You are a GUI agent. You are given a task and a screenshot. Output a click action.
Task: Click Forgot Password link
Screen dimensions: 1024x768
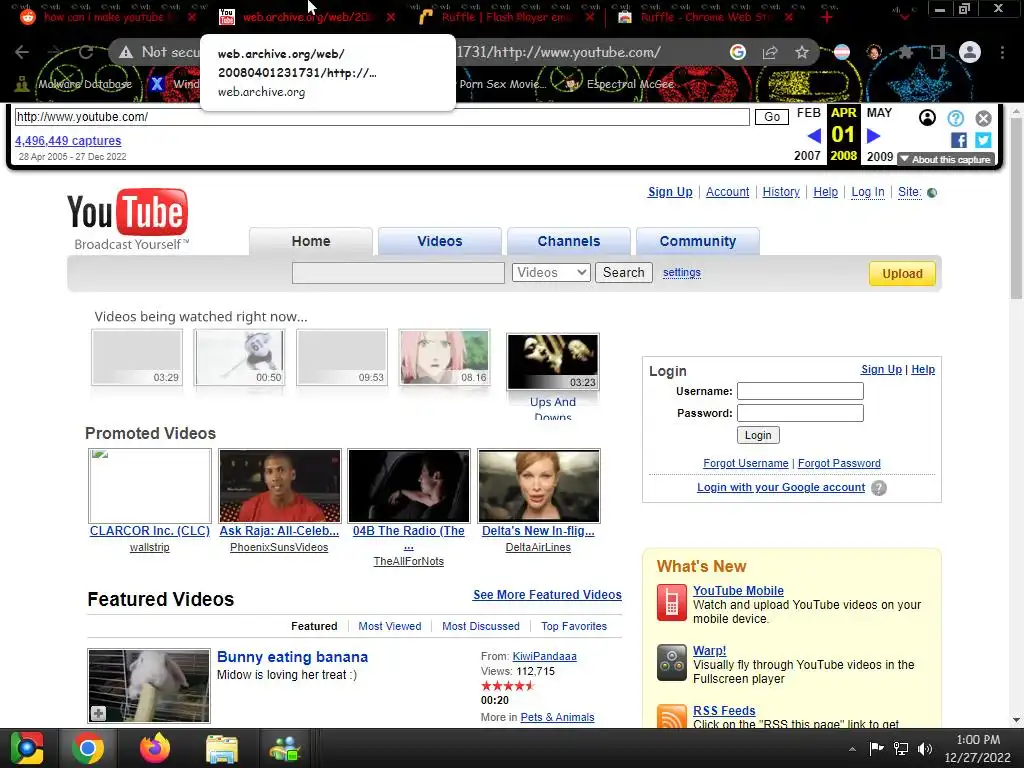[839, 463]
